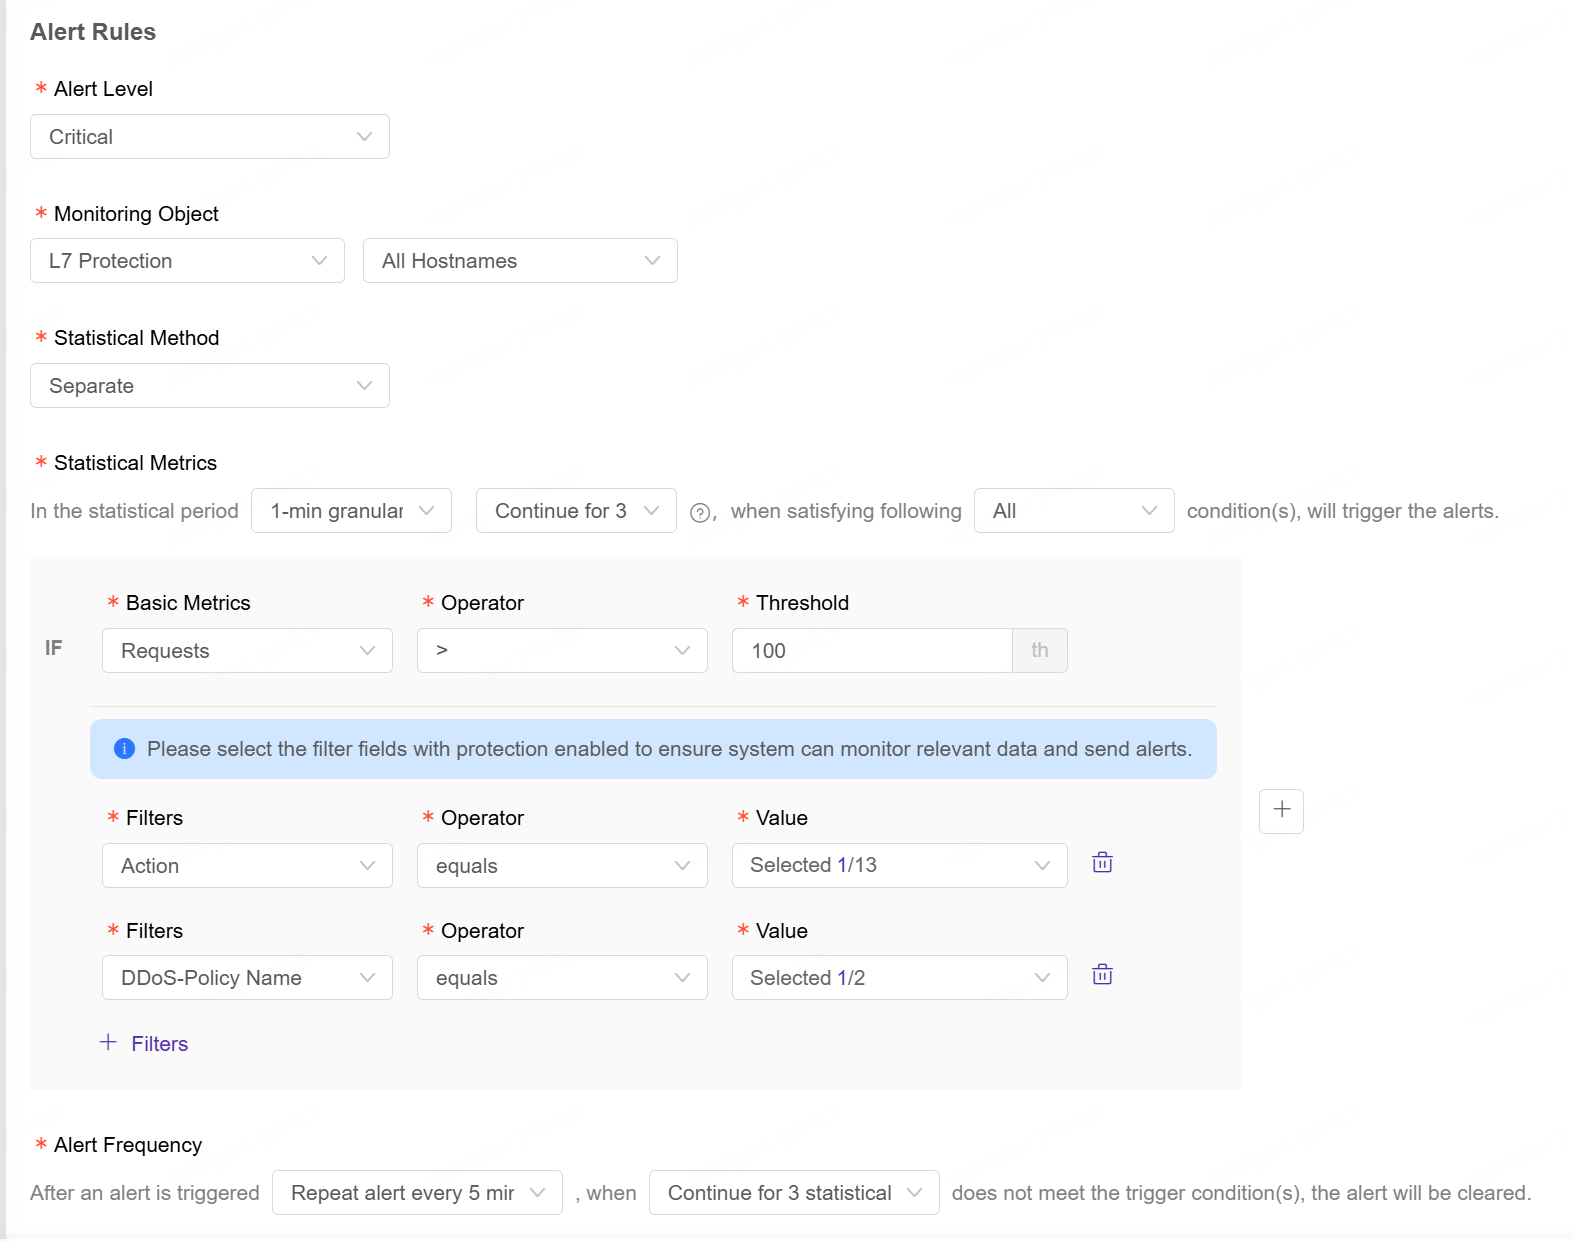This screenshot has width=1573, height=1242.
Task: Click the Threshold input field
Action: pyautogui.click(x=871, y=651)
